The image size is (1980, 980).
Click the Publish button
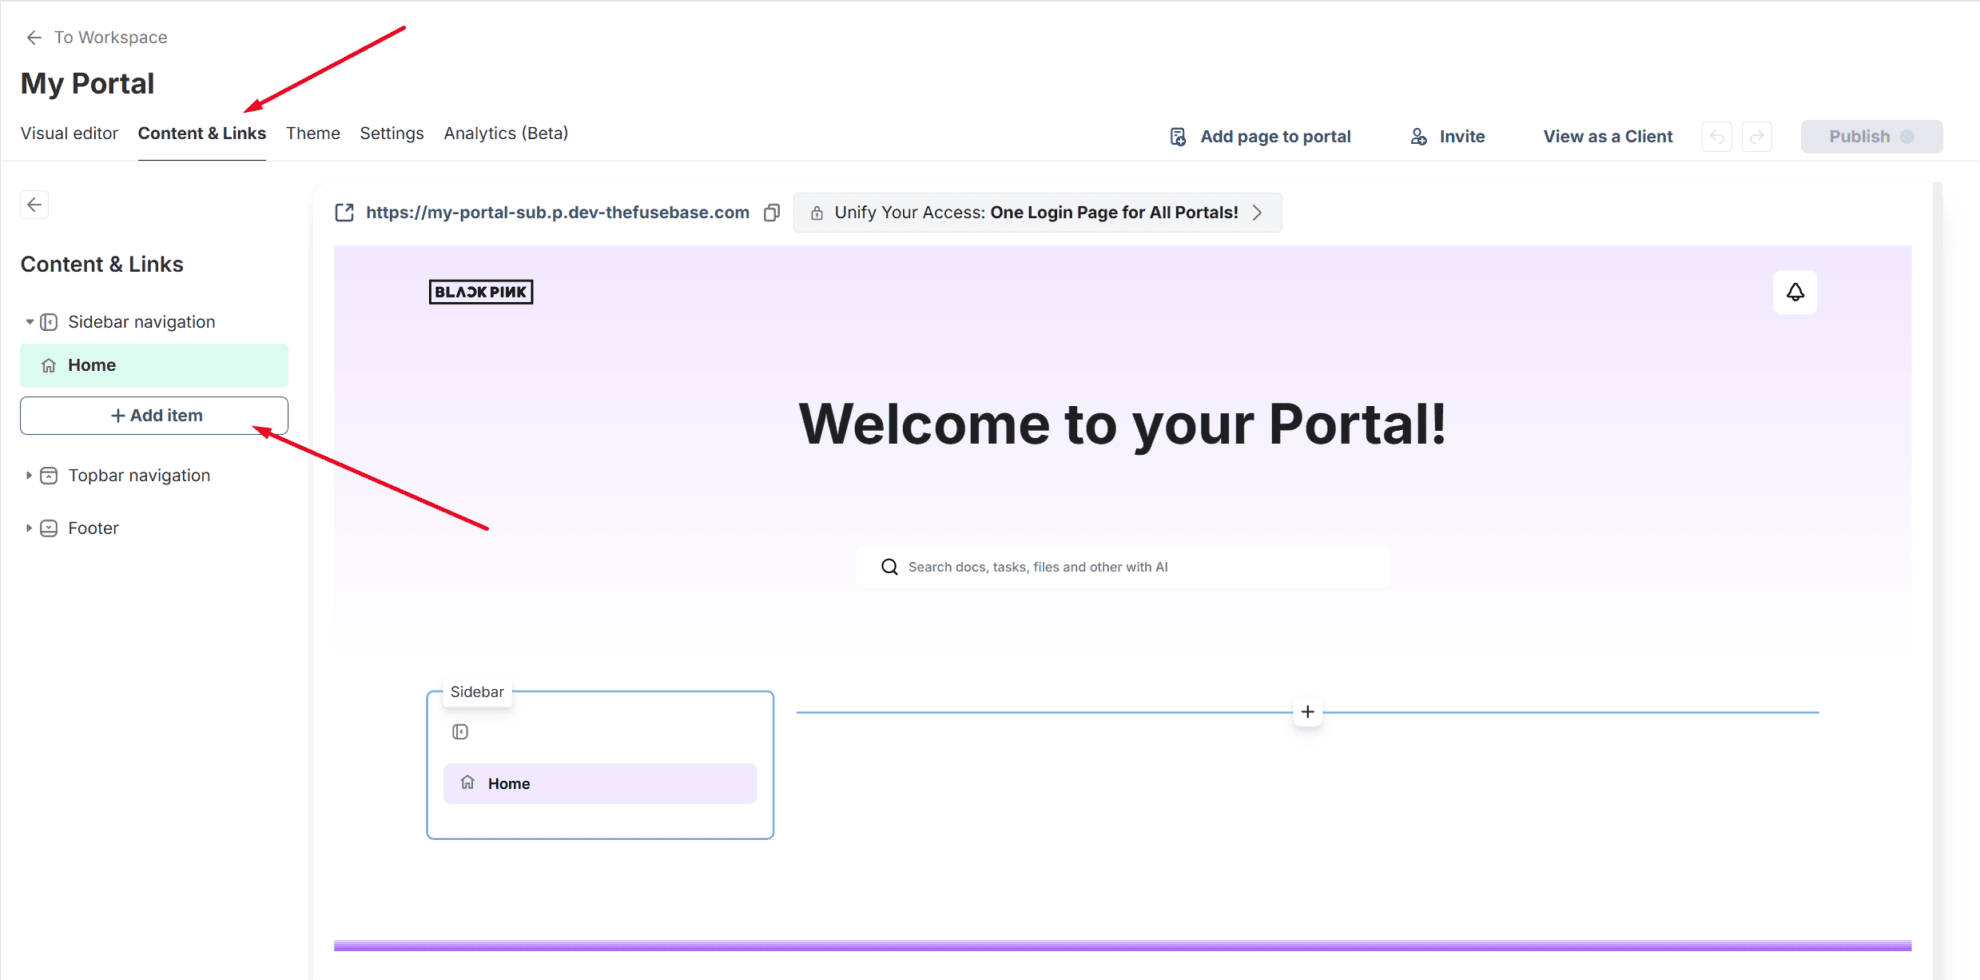[1871, 136]
